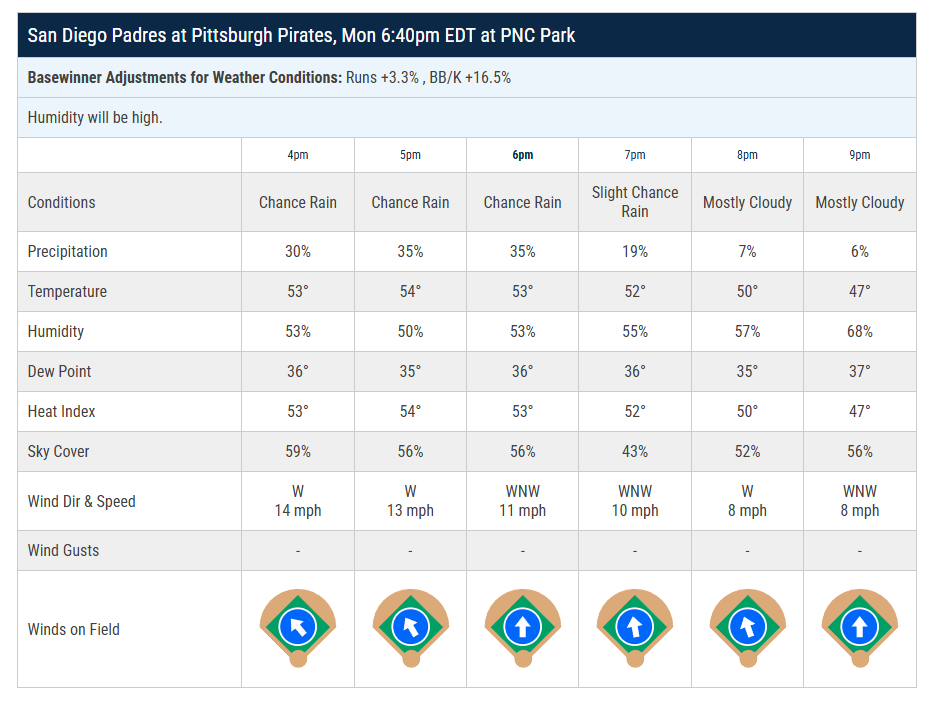Click the Wind Dir & Speed row label
Image resolution: width=935 pixels, height=703 pixels.
pos(81,501)
